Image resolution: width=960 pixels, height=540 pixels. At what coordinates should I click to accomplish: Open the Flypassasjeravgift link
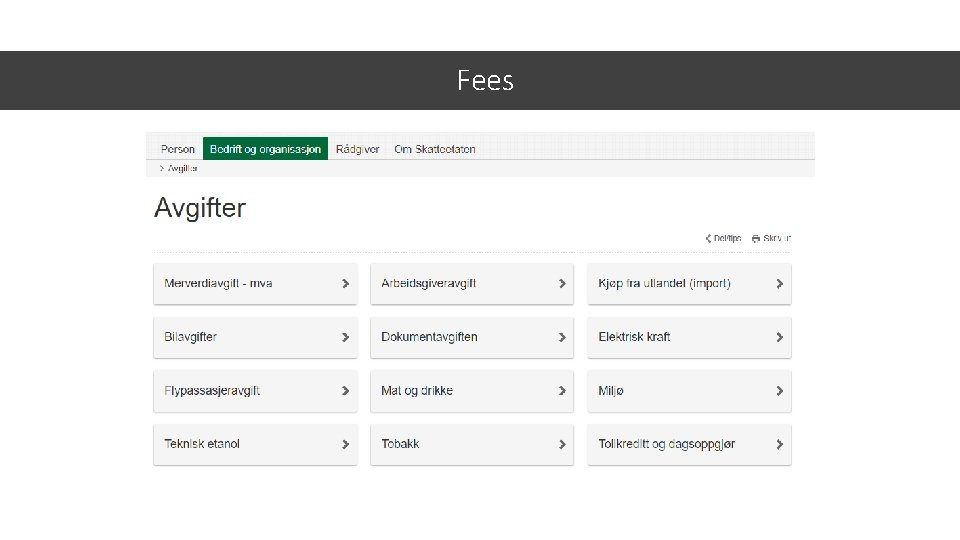[x=212, y=391]
